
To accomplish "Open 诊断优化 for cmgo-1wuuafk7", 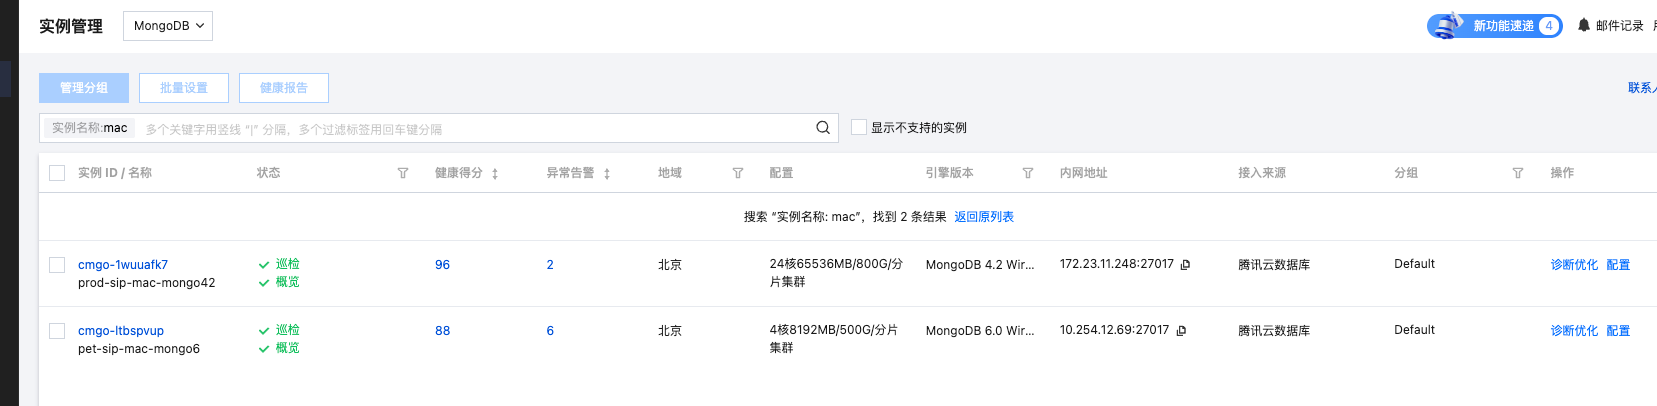I will click(x=1574, y=265).
